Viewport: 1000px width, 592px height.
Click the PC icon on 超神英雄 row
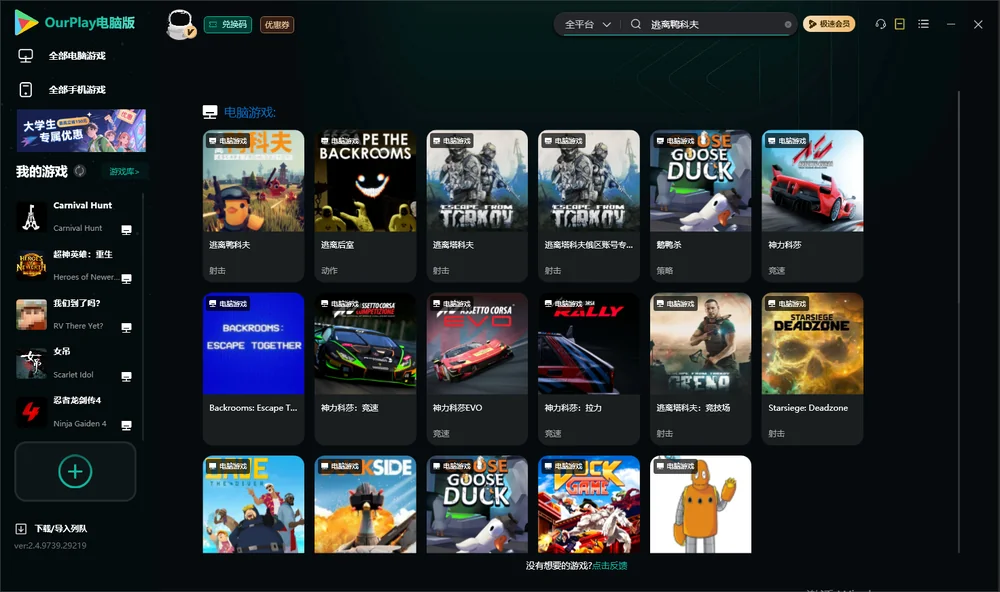pyautogui.click(x=126, y=279)
